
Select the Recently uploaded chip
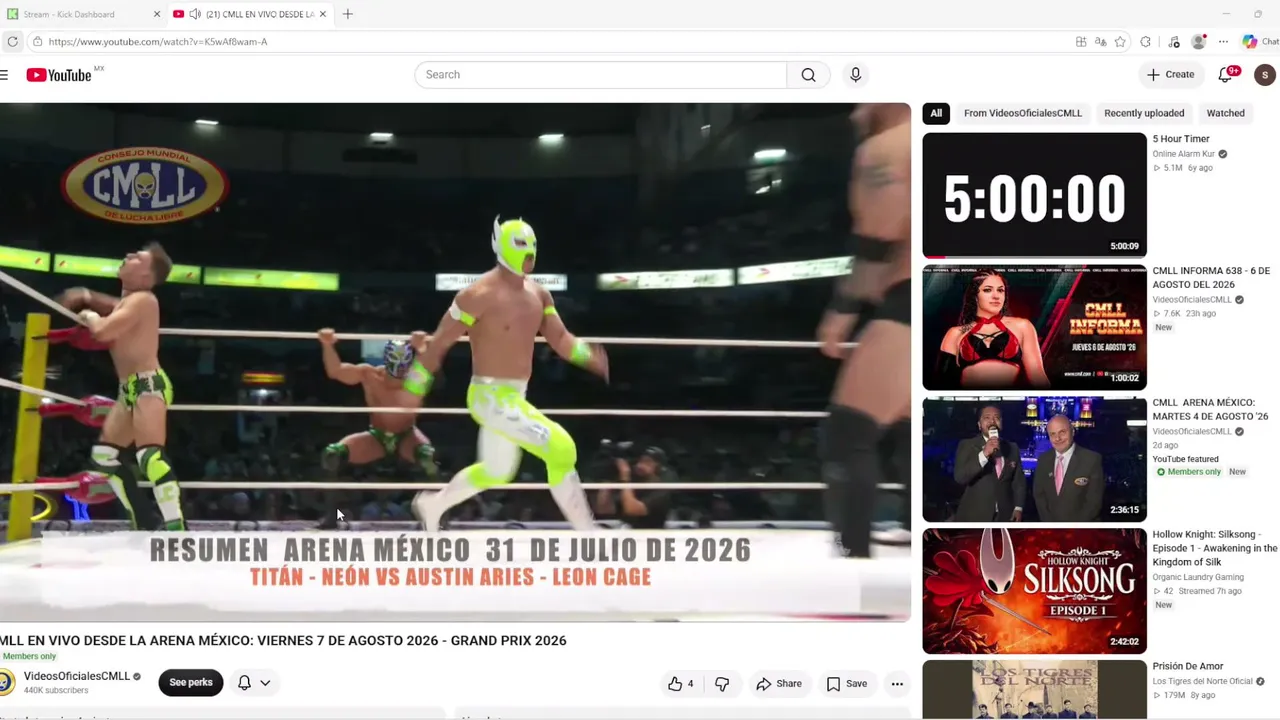pyautogui.click(x=1144, y=113)
